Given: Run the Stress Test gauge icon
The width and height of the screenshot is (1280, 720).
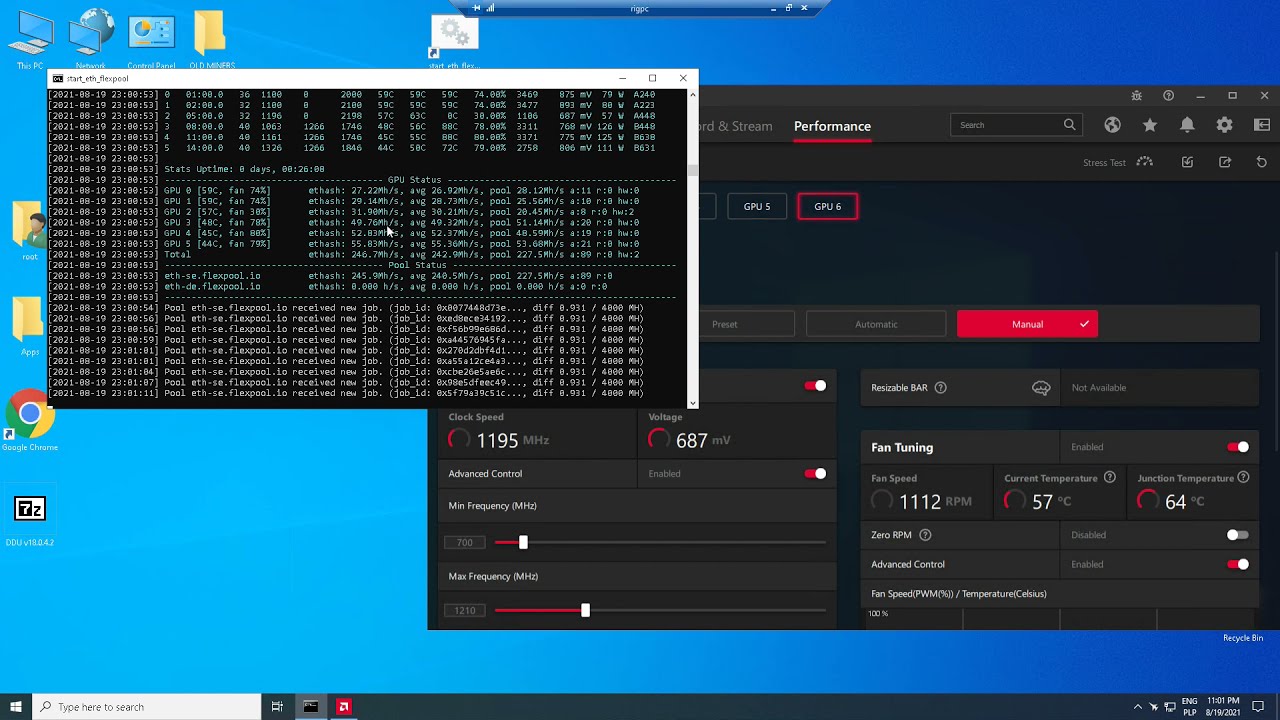Looking at the screenshot, I should tap(1145, 162).
